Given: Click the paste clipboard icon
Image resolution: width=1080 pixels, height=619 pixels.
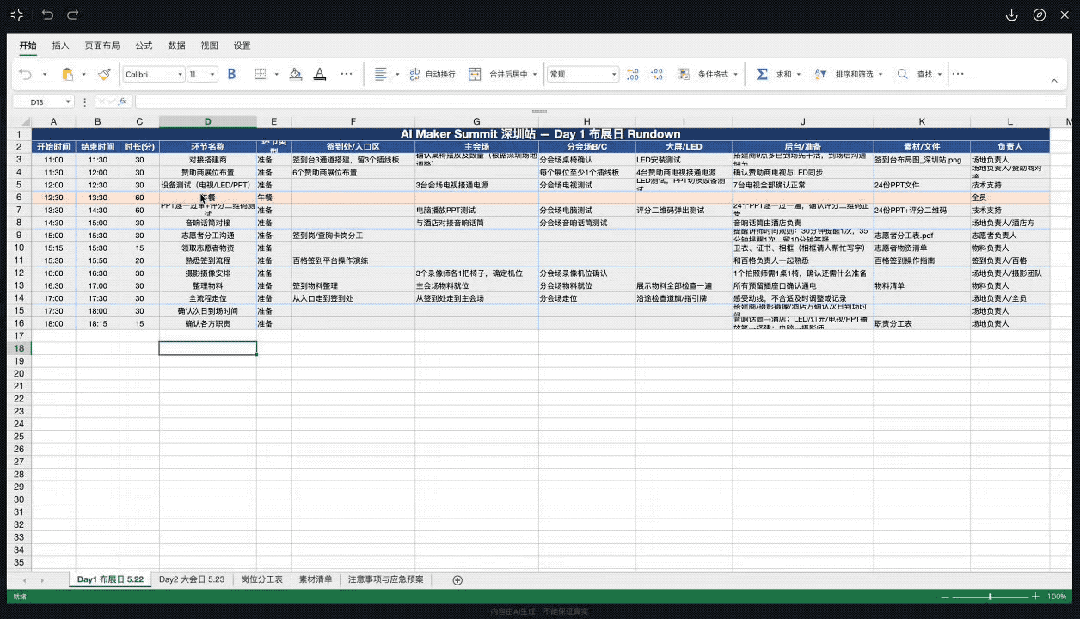Looking at the screenshot, I should coord(68,74).
